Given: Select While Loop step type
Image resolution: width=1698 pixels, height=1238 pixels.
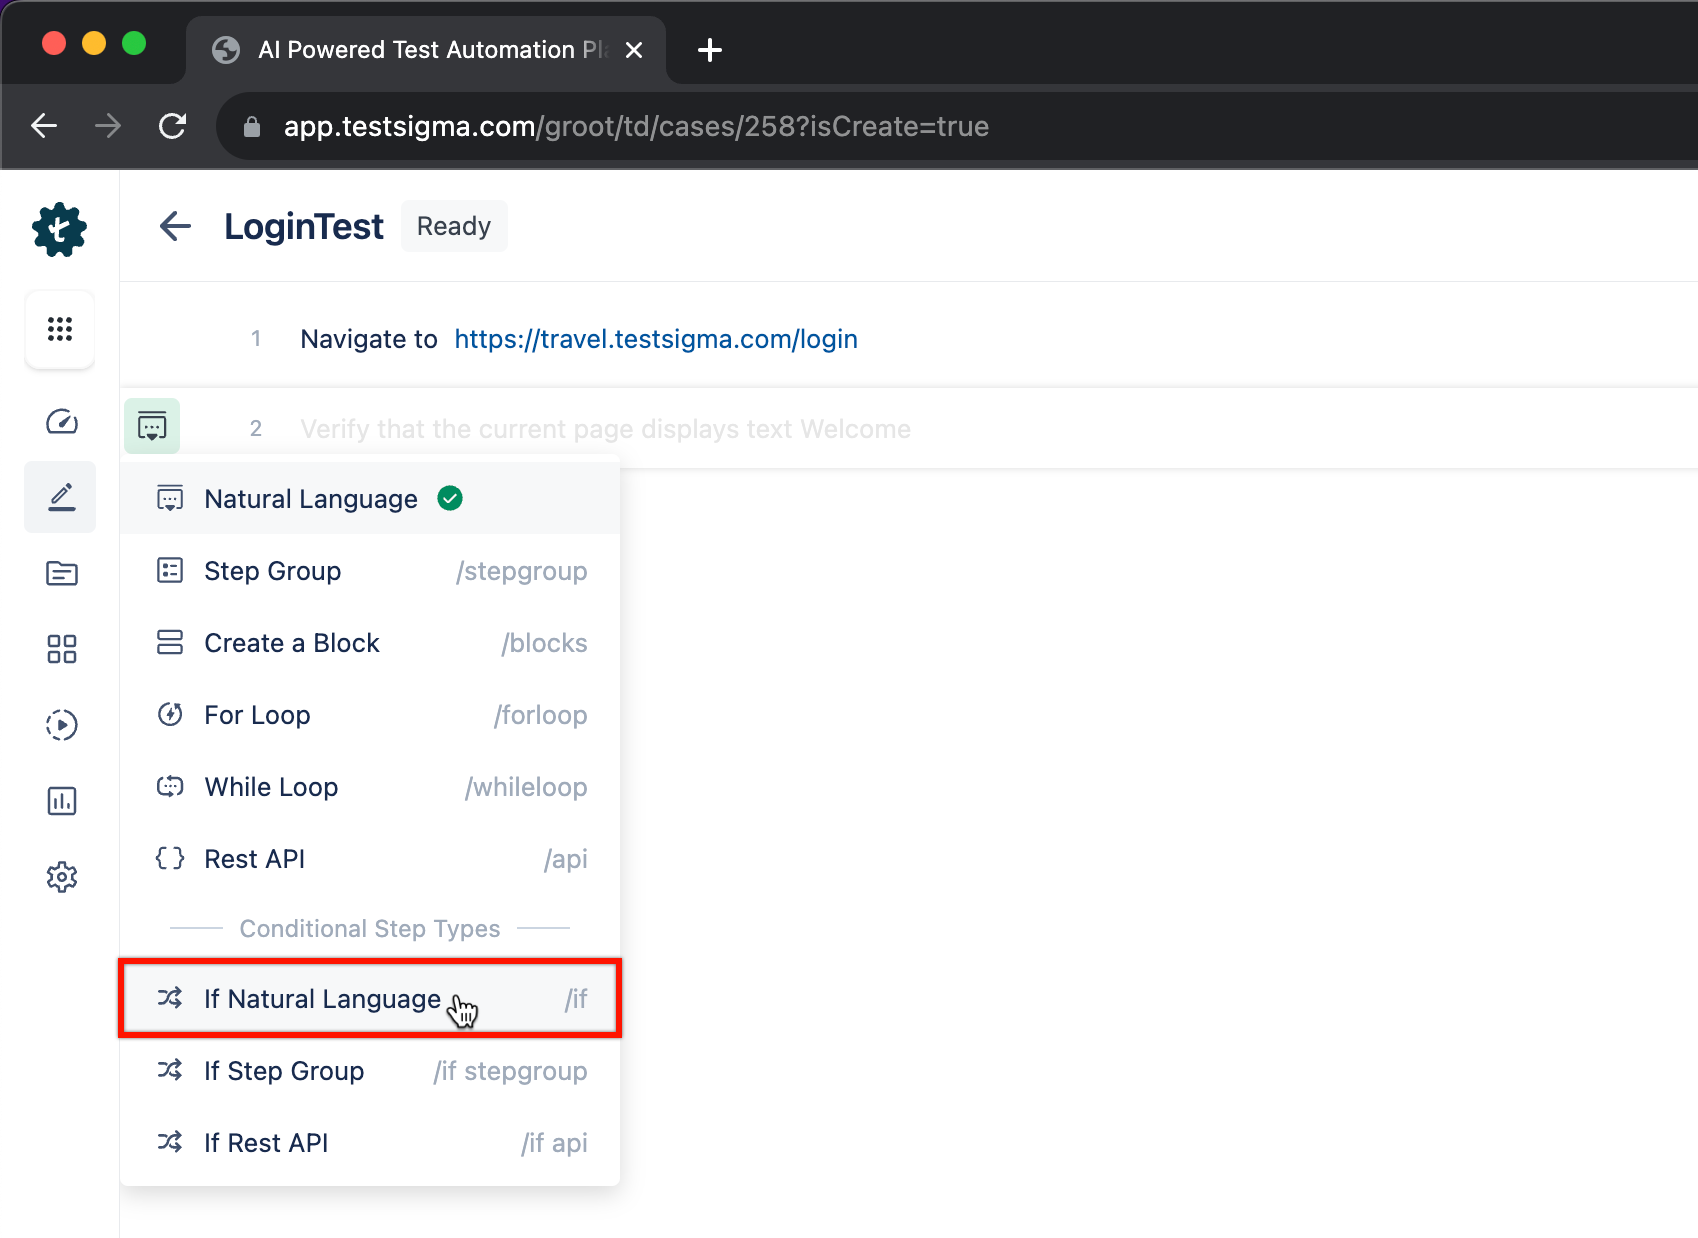Looking at the screenshot, I should pyautogui.click(x=370, y=787).
